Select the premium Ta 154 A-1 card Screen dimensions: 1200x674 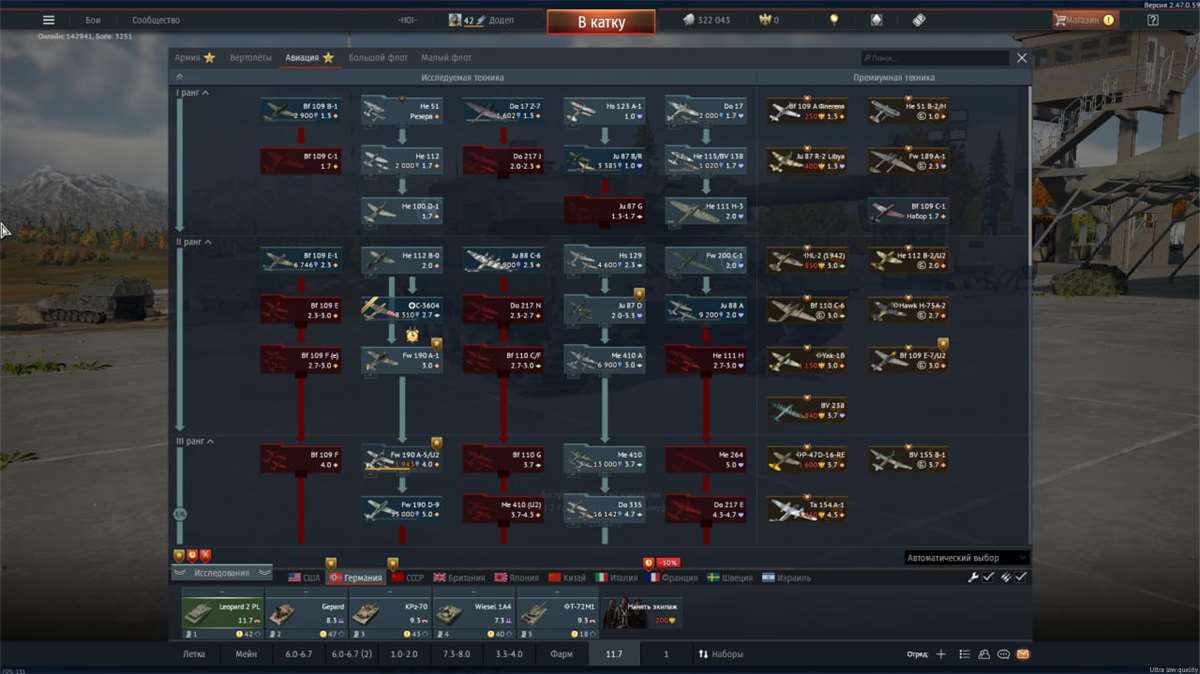coord(807,509)
